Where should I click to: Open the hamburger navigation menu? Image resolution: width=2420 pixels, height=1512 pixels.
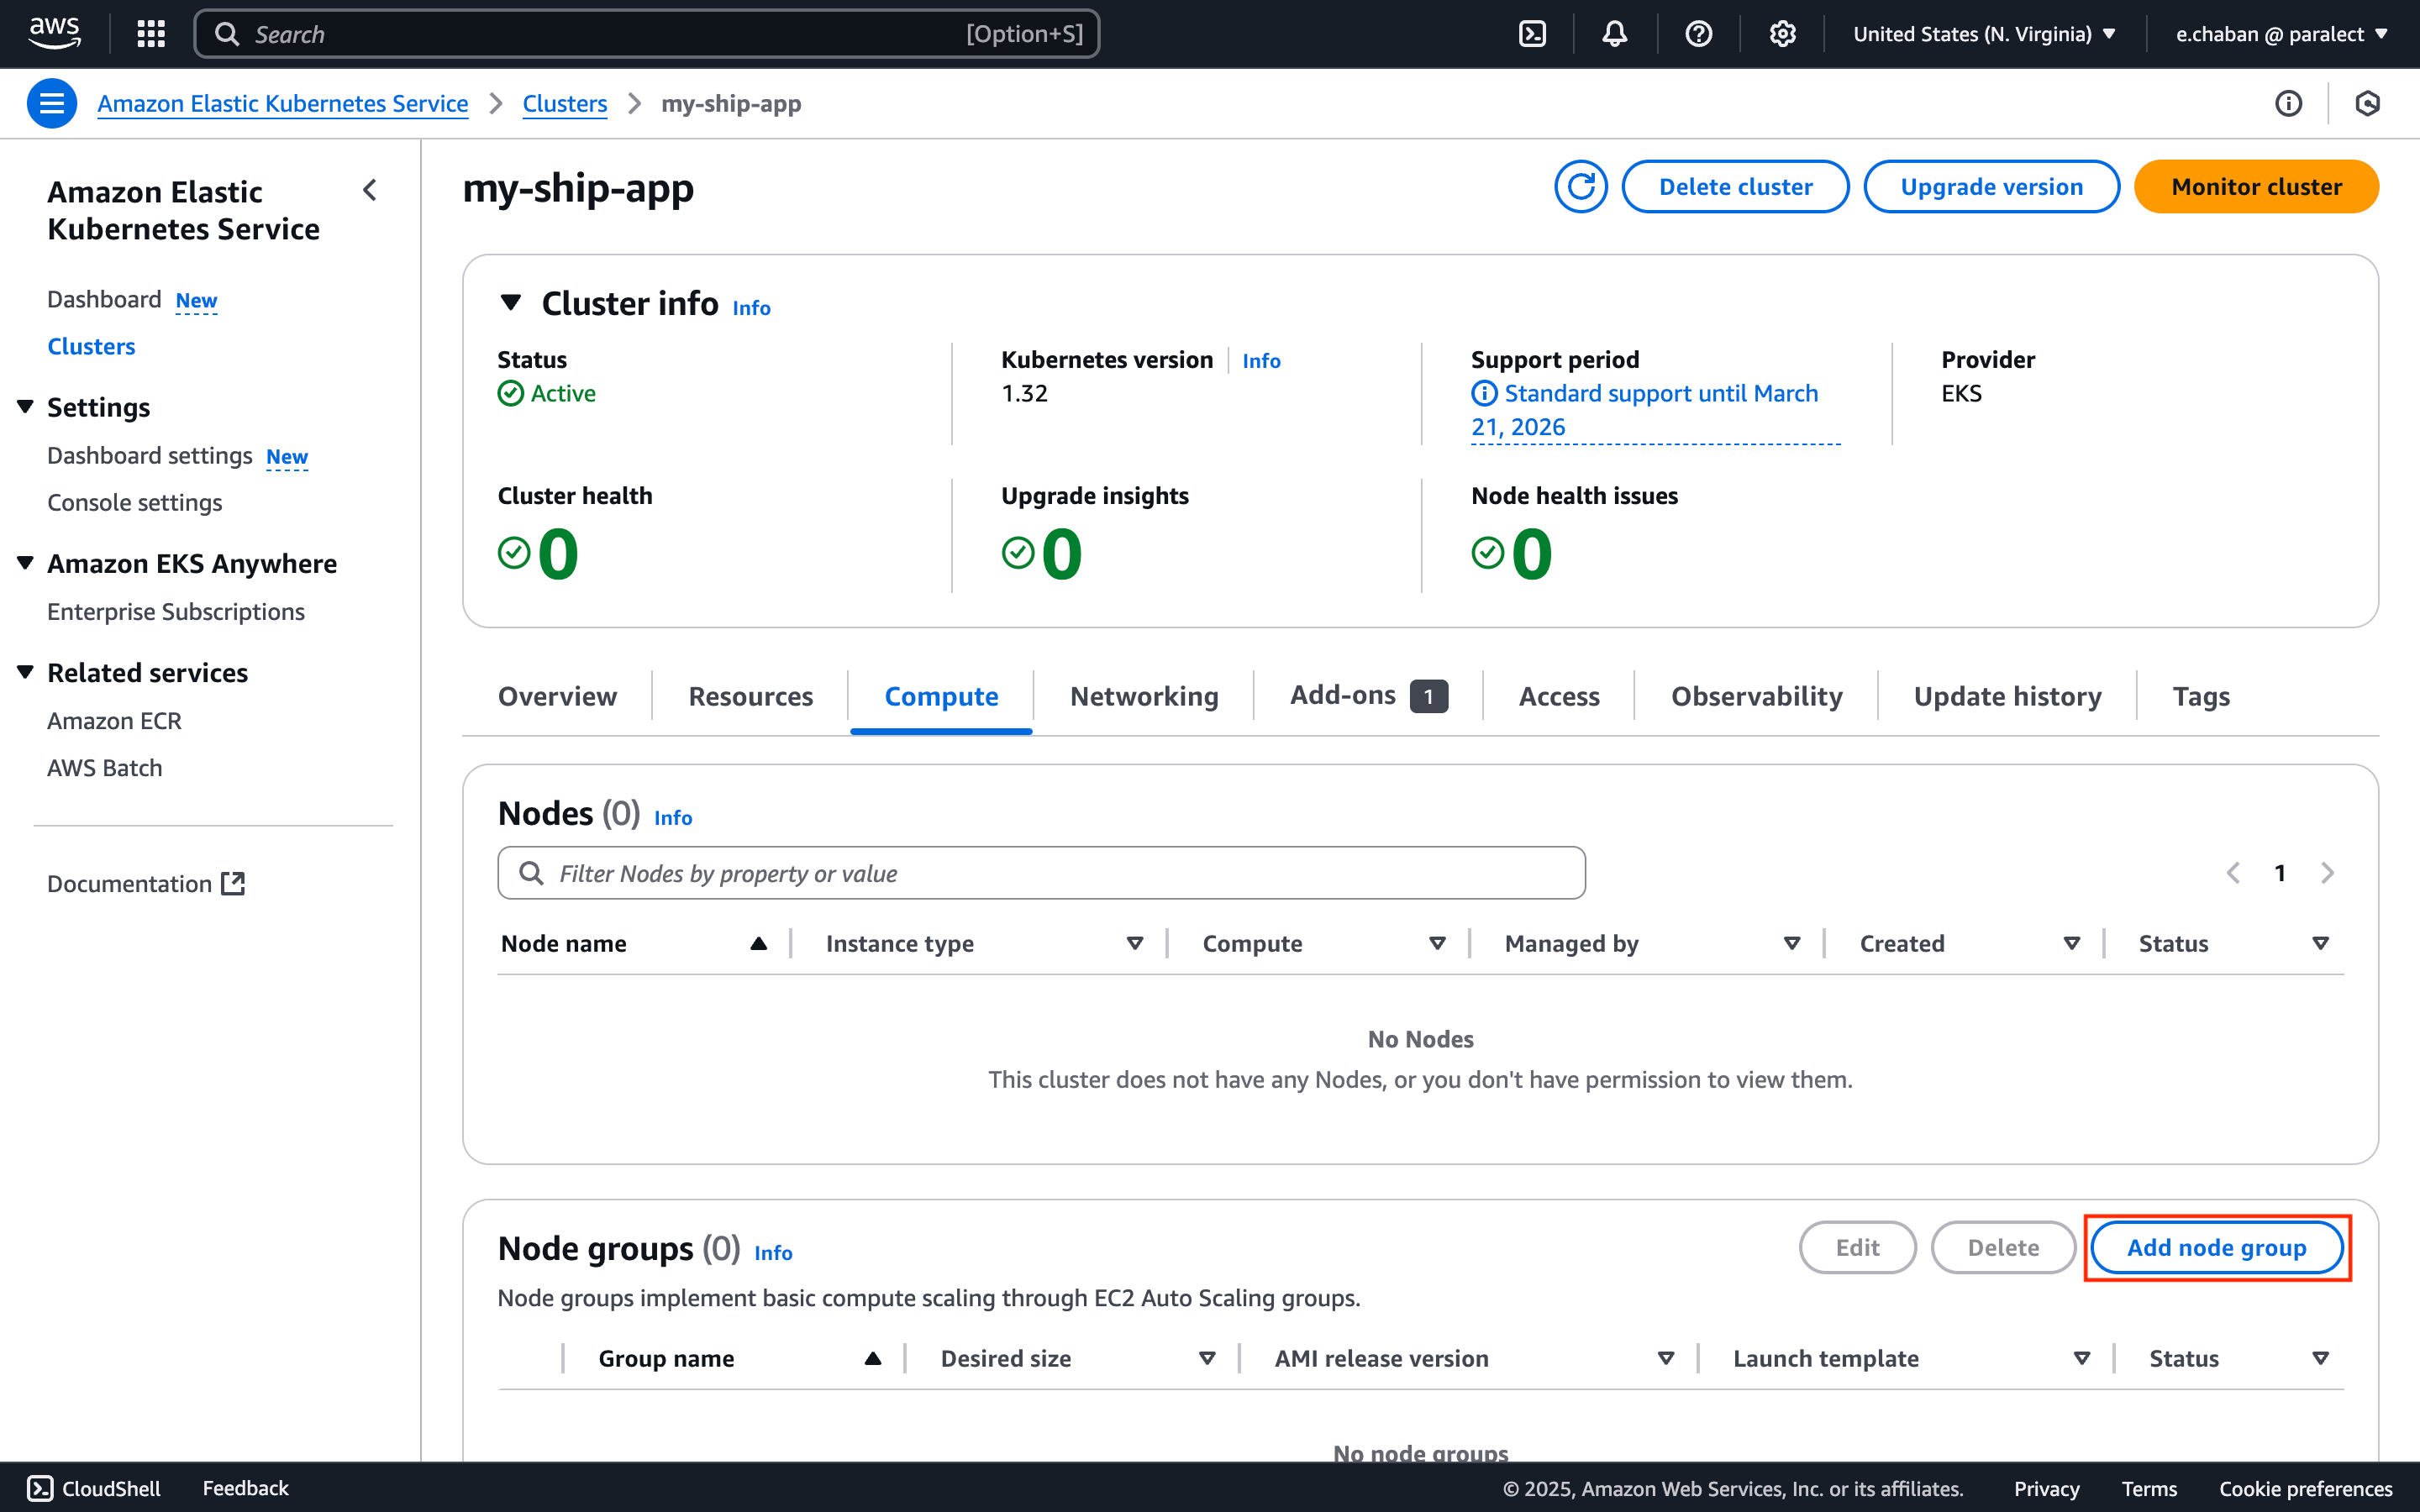tap(51, 102)
